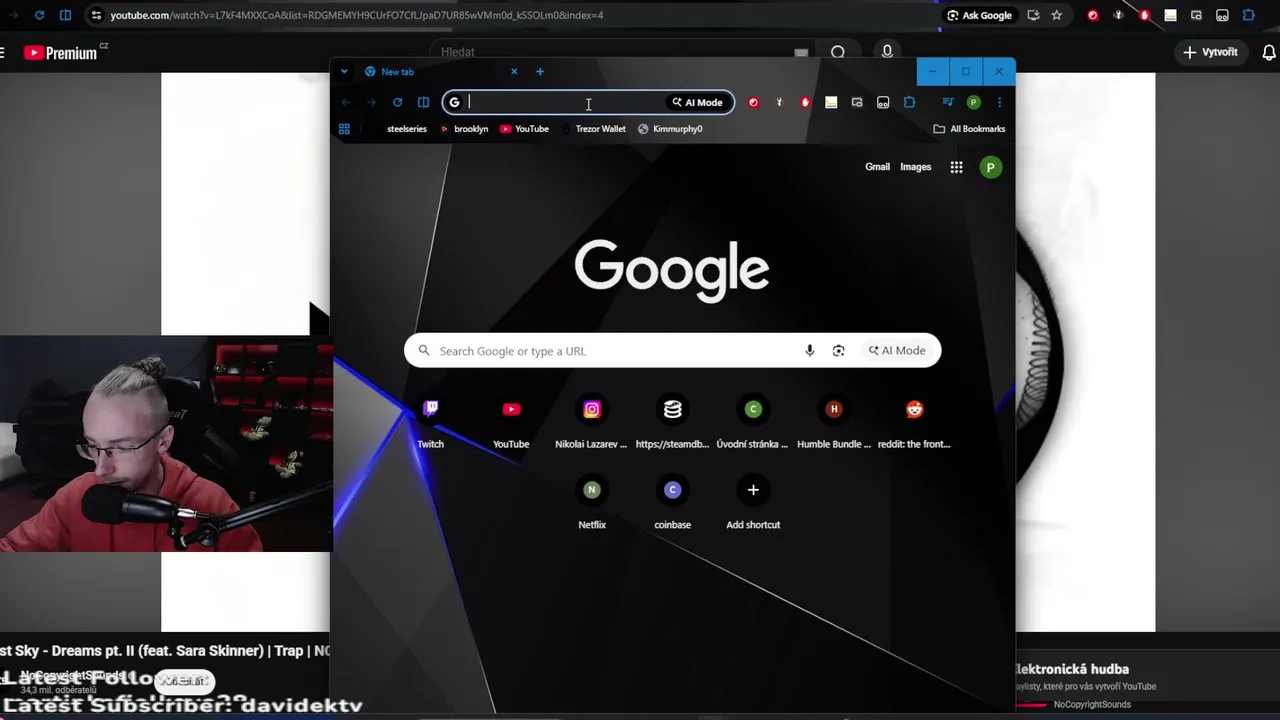Click the YouTube search magnifier button
Image resolution: width=1280 pixels, height=720 pixels.
click(838, 52)
